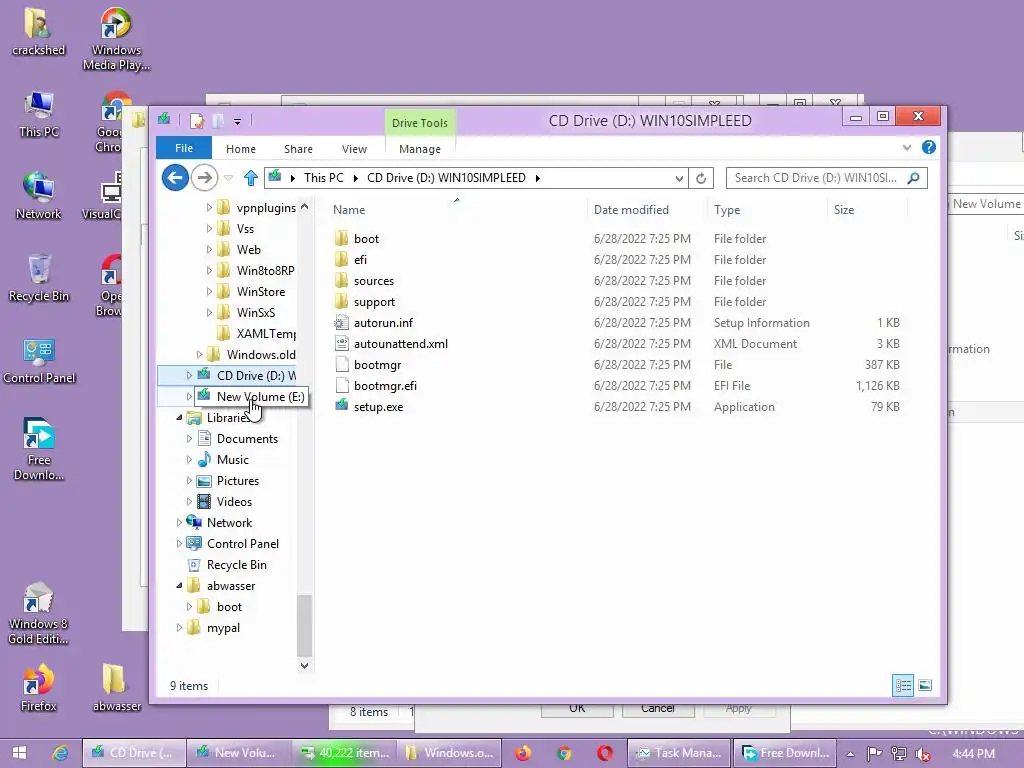Click the Forward arrow in Explorer
1024x768 pixels.
point(204,178)
